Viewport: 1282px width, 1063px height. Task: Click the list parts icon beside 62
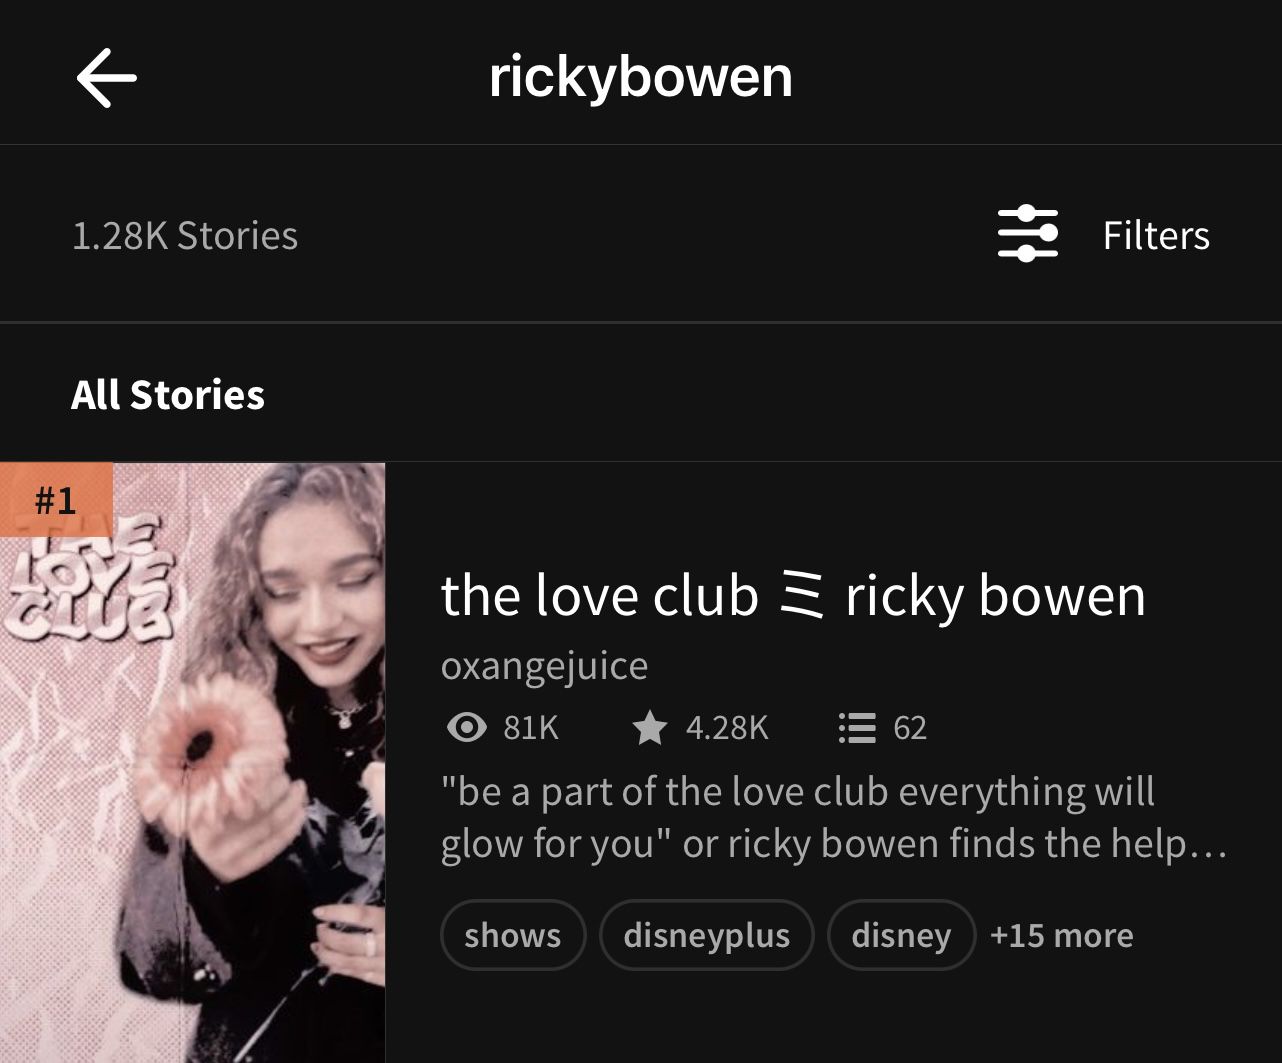click(857, 727)
